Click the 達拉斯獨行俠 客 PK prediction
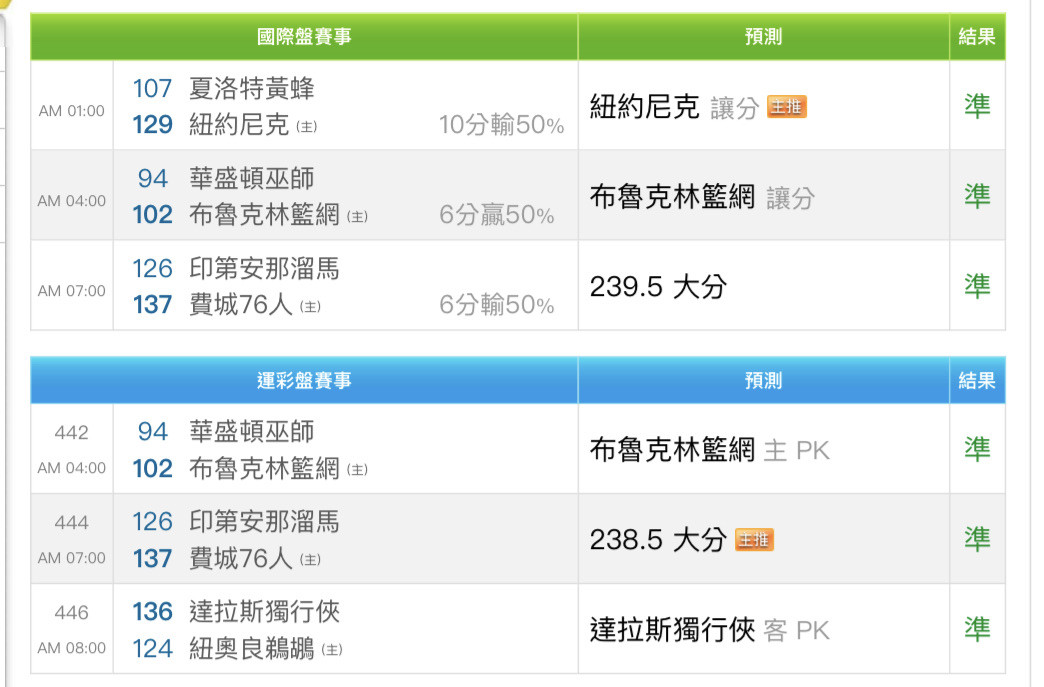Screen dimensions: 1044x687 pos(710,630)
